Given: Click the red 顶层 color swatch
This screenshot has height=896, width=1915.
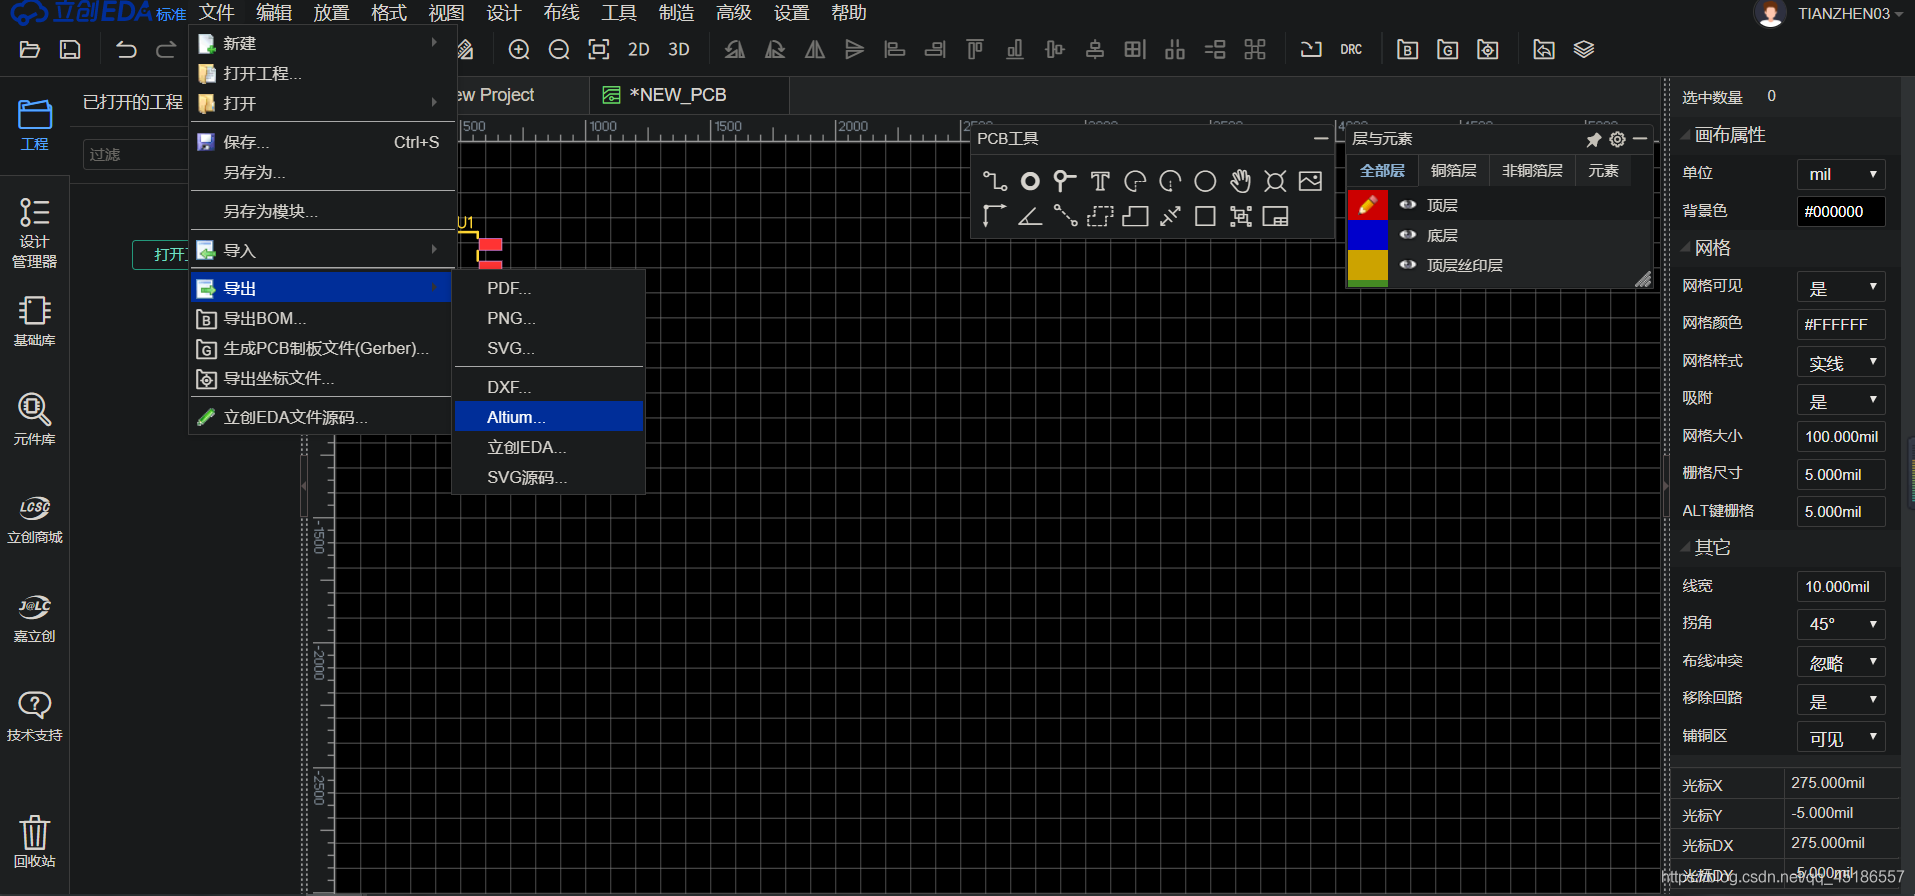Looking at the screenshot, I should tap(1367, 204).
